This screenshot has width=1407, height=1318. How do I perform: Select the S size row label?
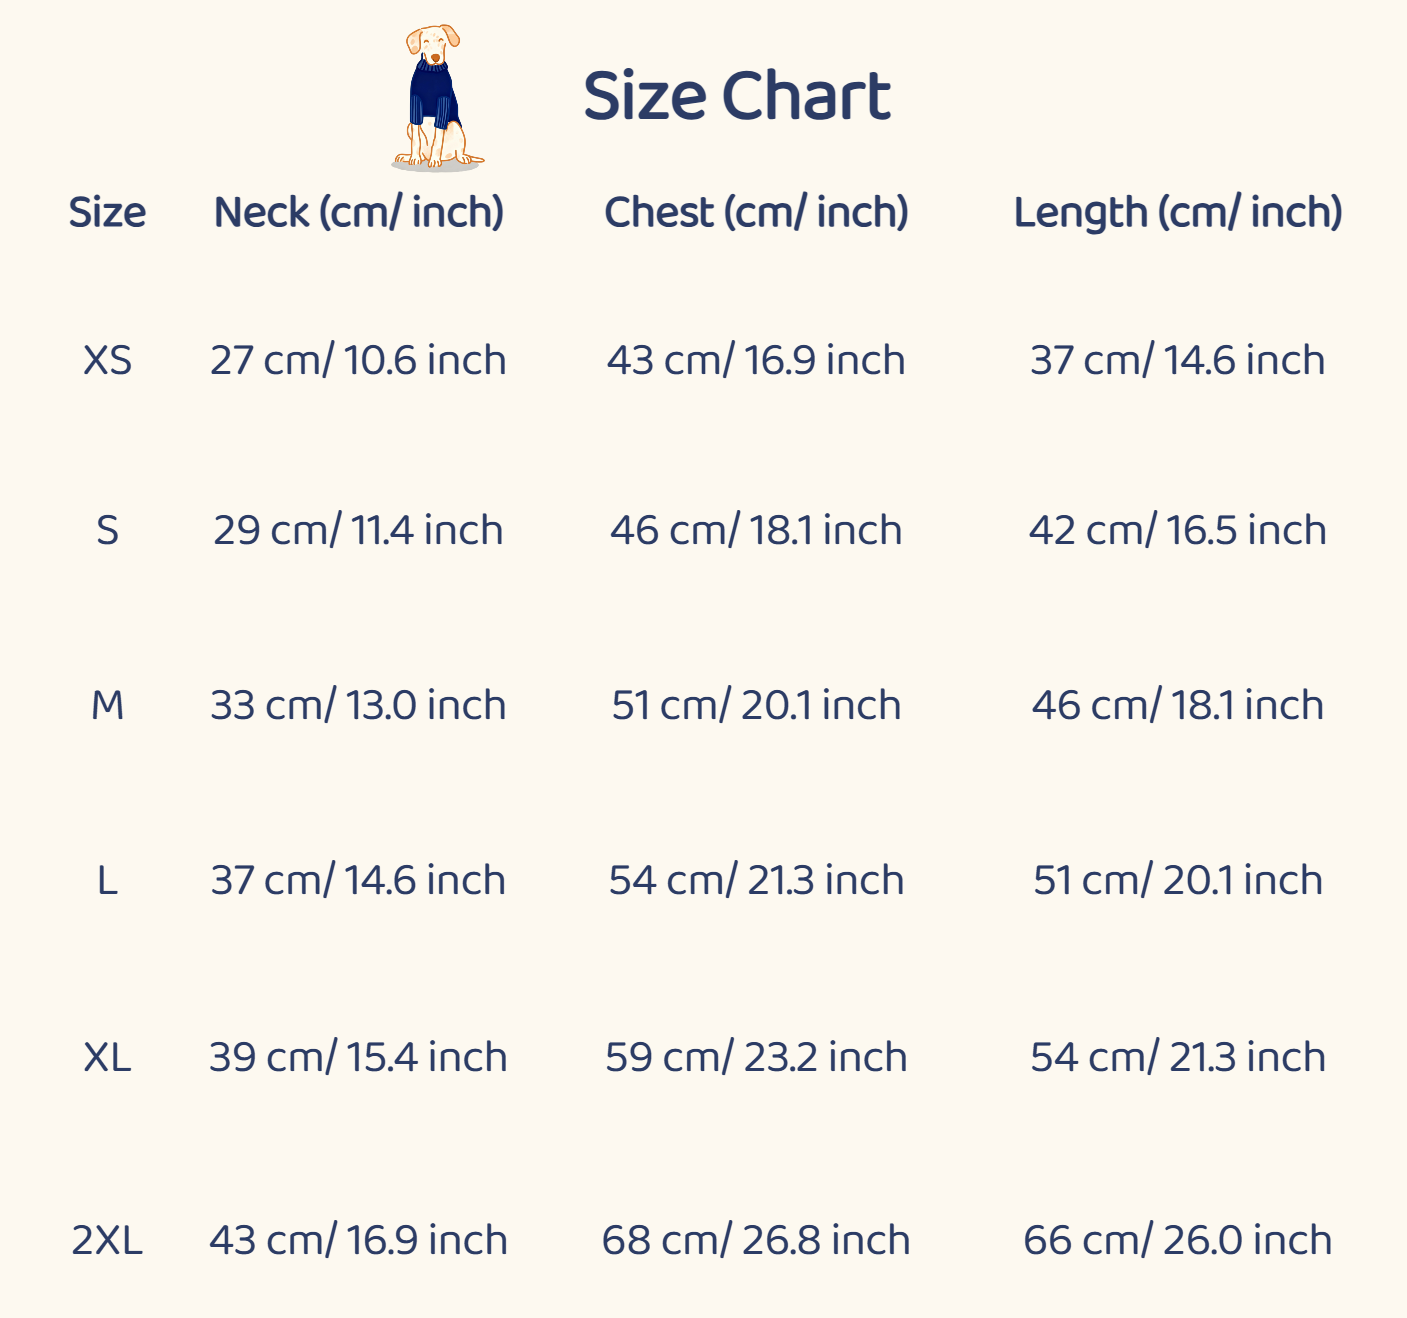(x=107, y=530)
